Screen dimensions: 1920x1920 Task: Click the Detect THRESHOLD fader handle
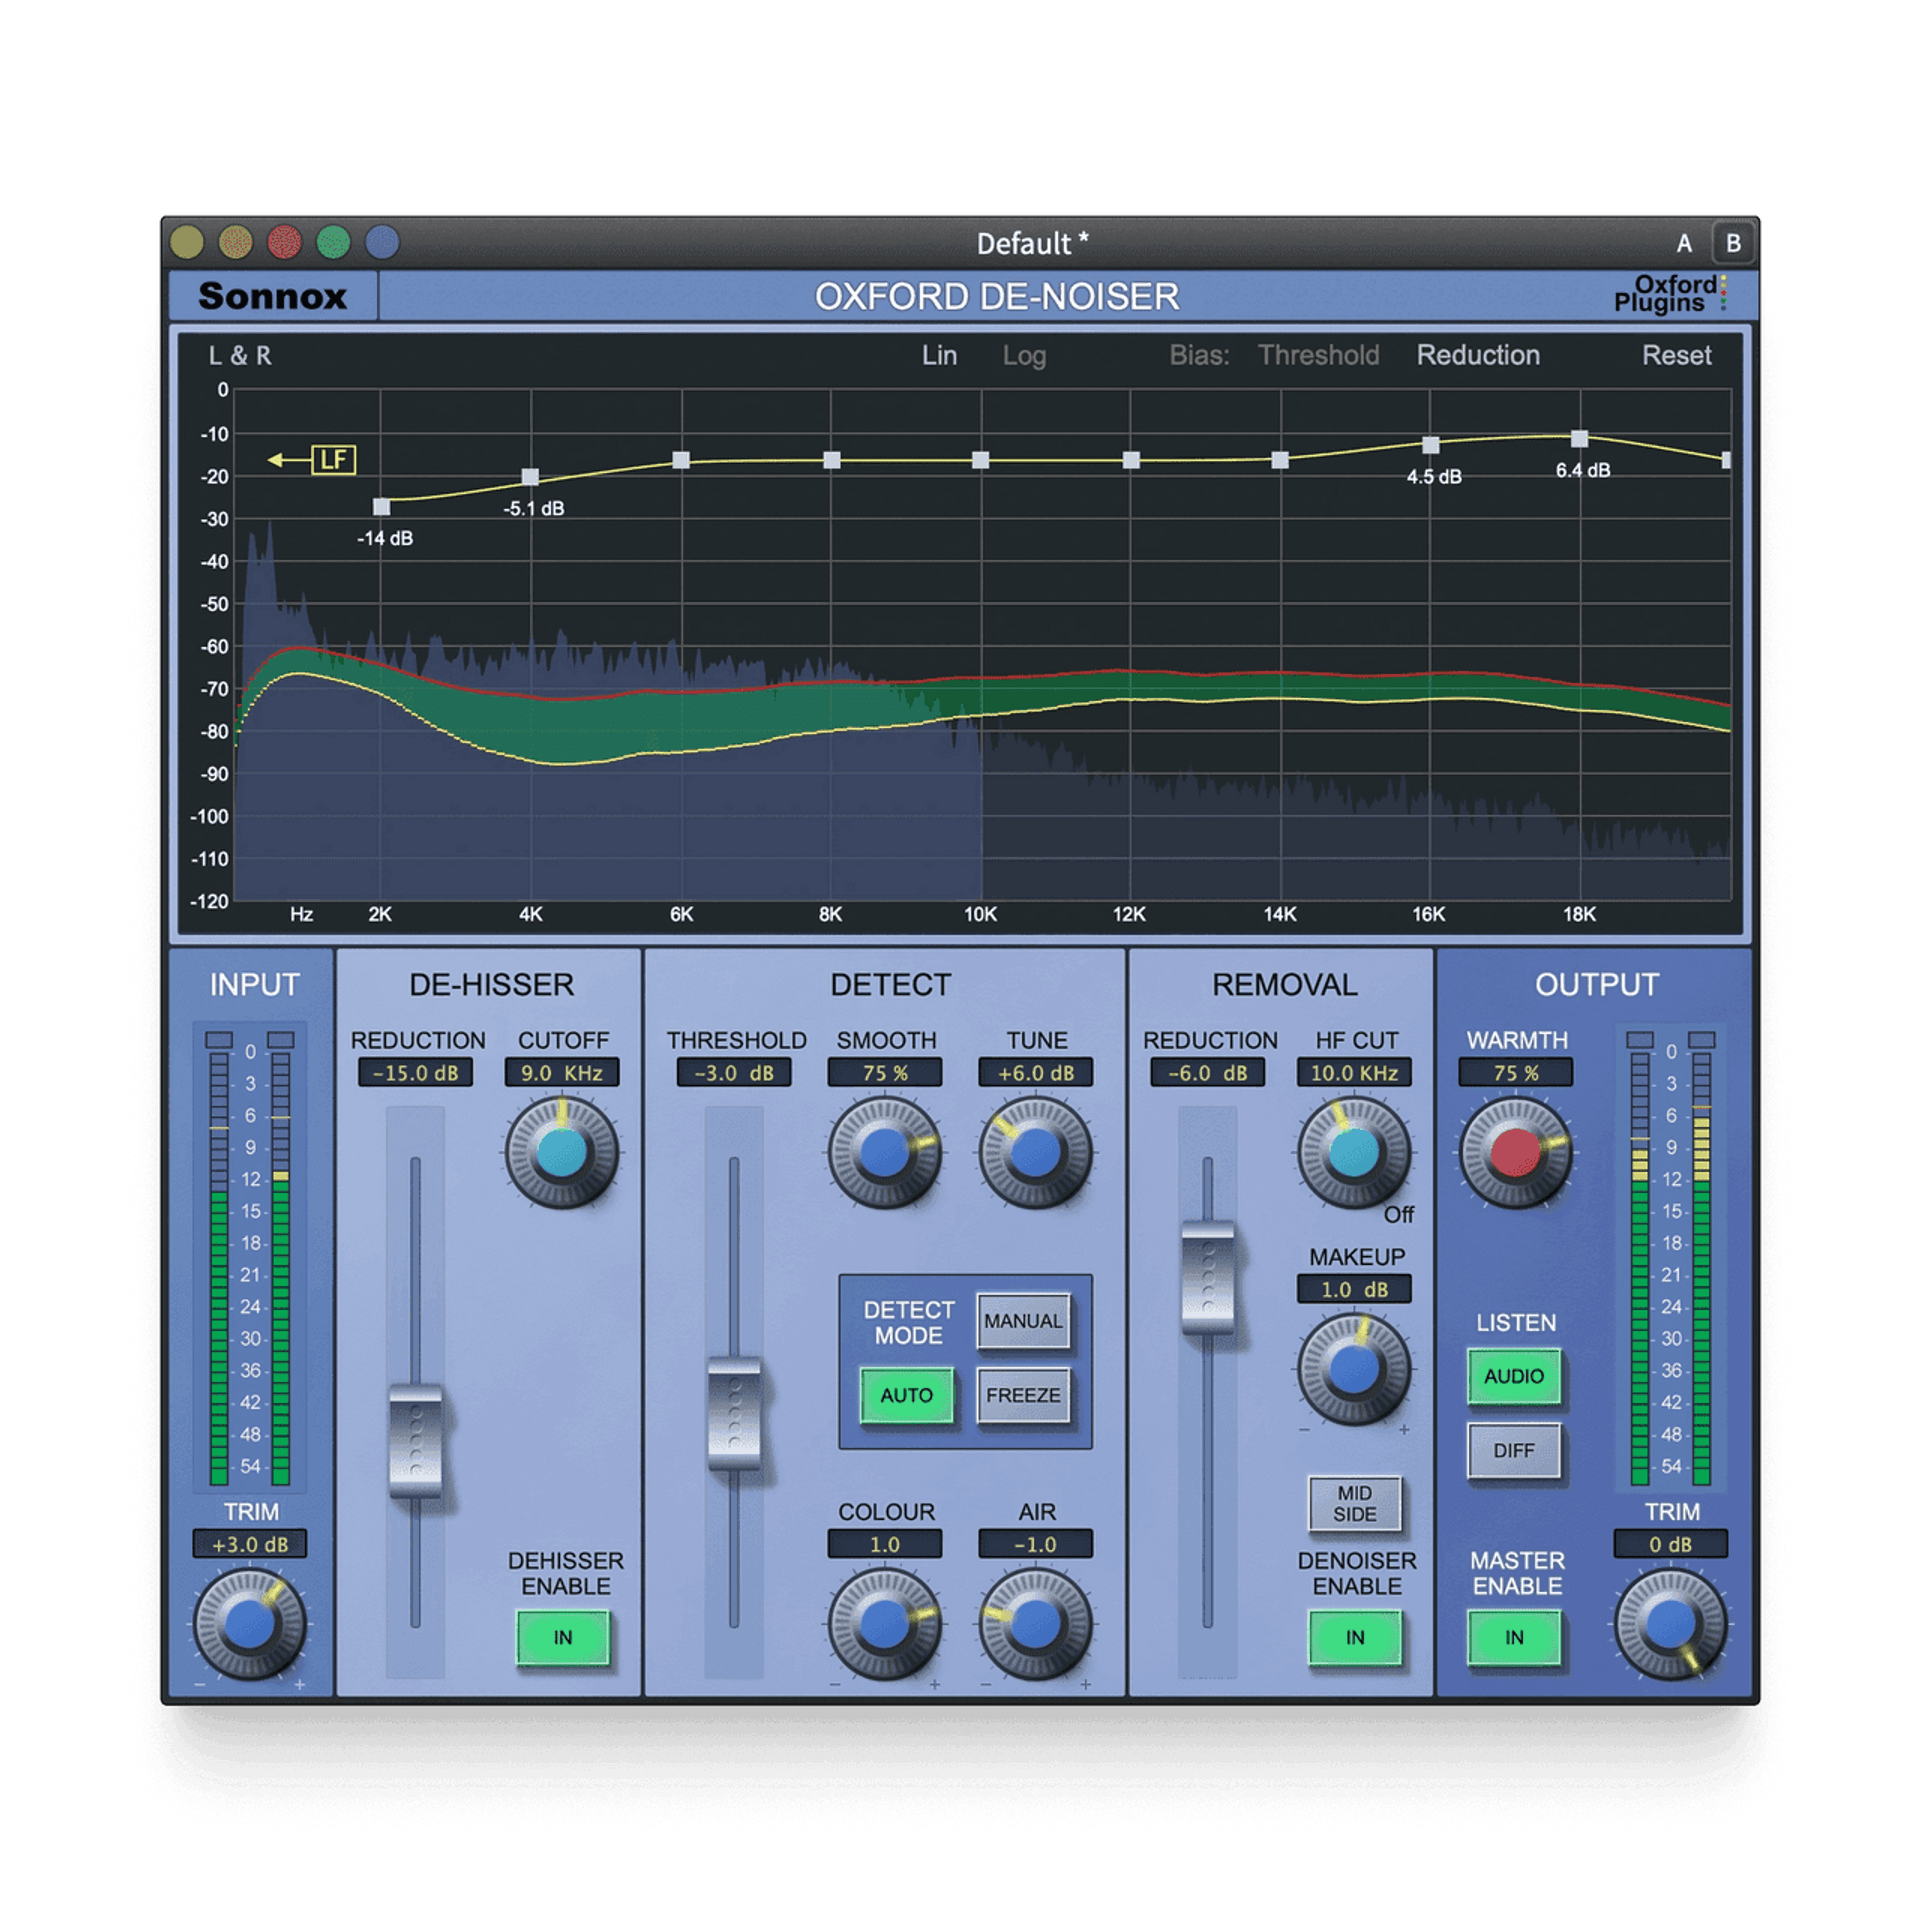(x=734, y=1413)
